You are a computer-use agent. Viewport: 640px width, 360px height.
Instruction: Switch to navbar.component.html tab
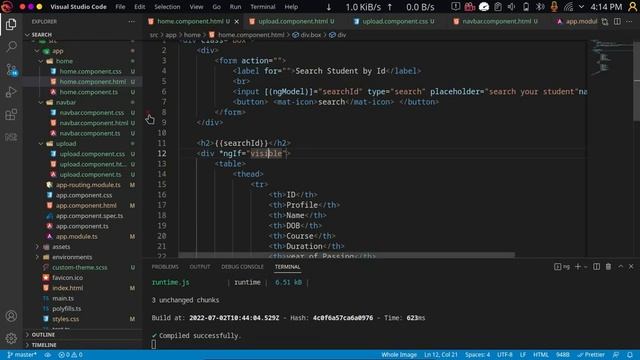click(x=496, y=21)
